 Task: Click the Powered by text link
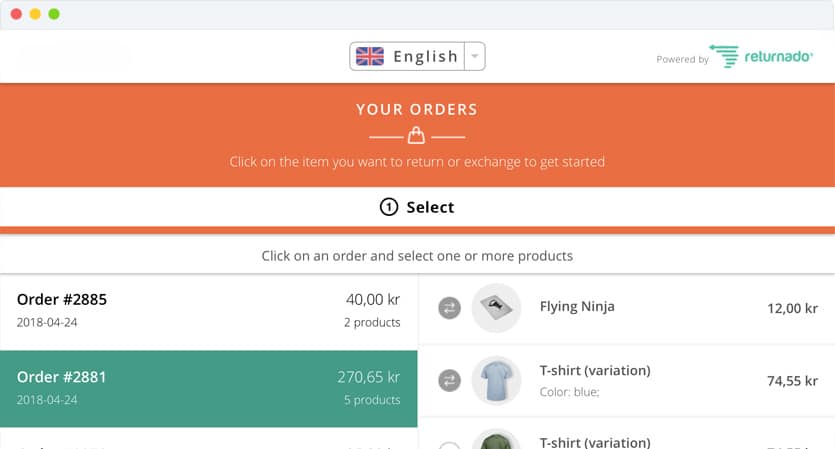click(x=682, y=59)
